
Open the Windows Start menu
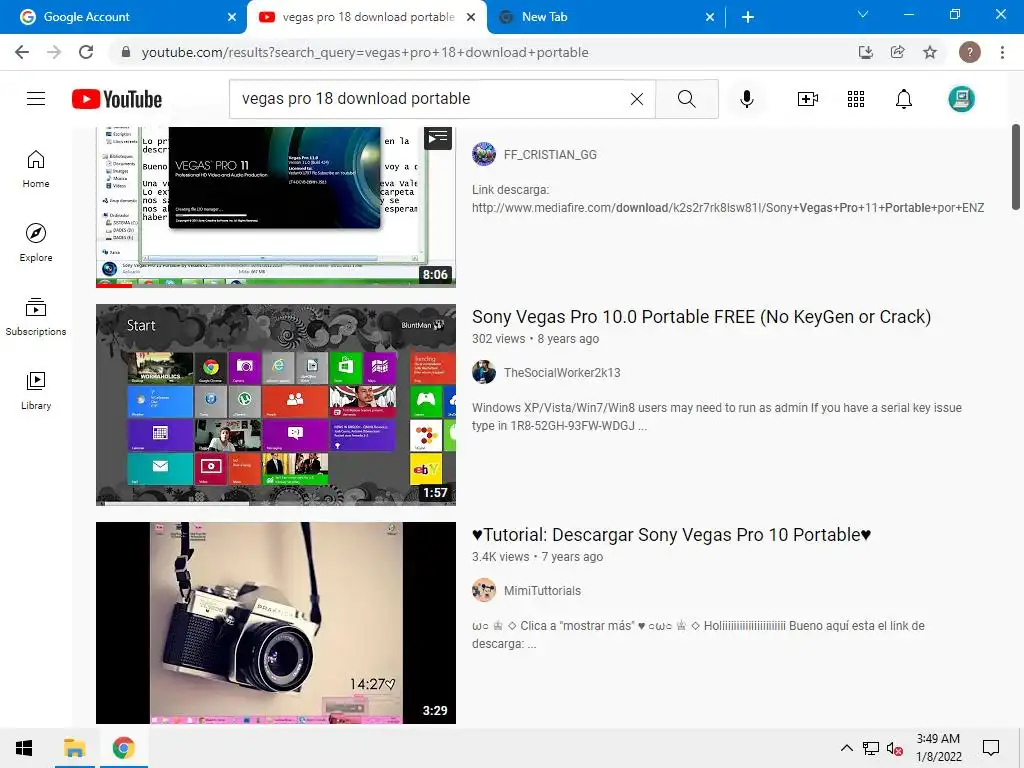click(x=24, y=748)
